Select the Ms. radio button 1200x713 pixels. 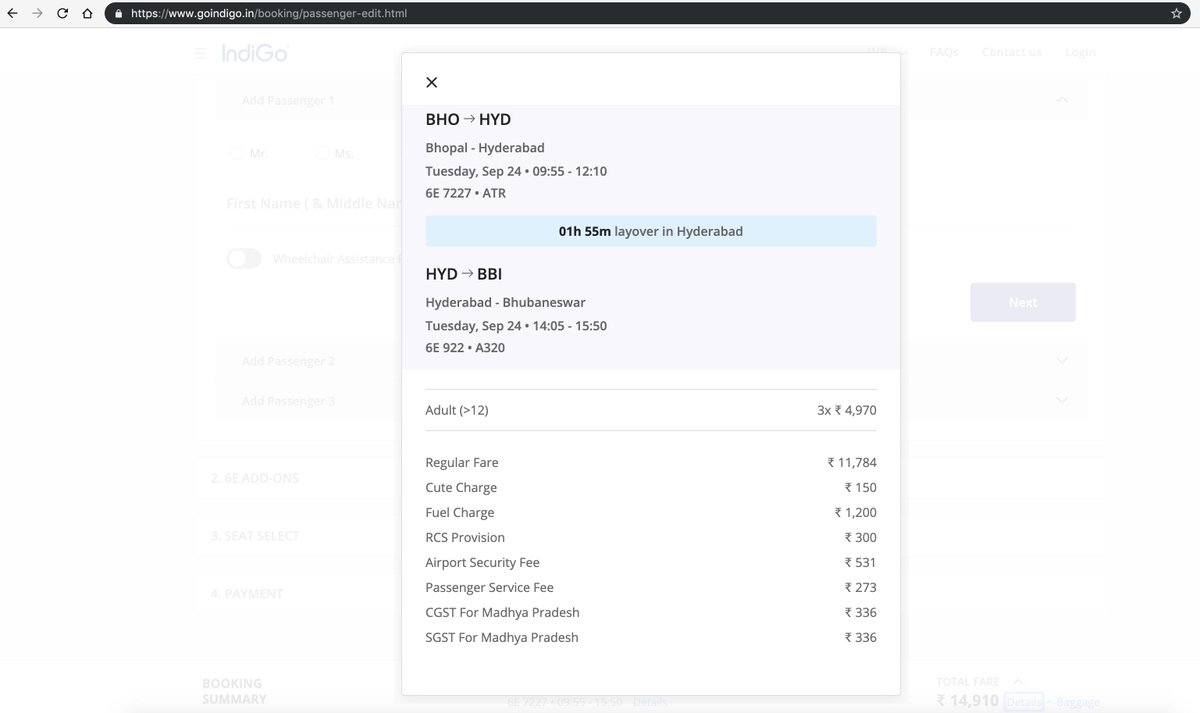pos(322,153)
